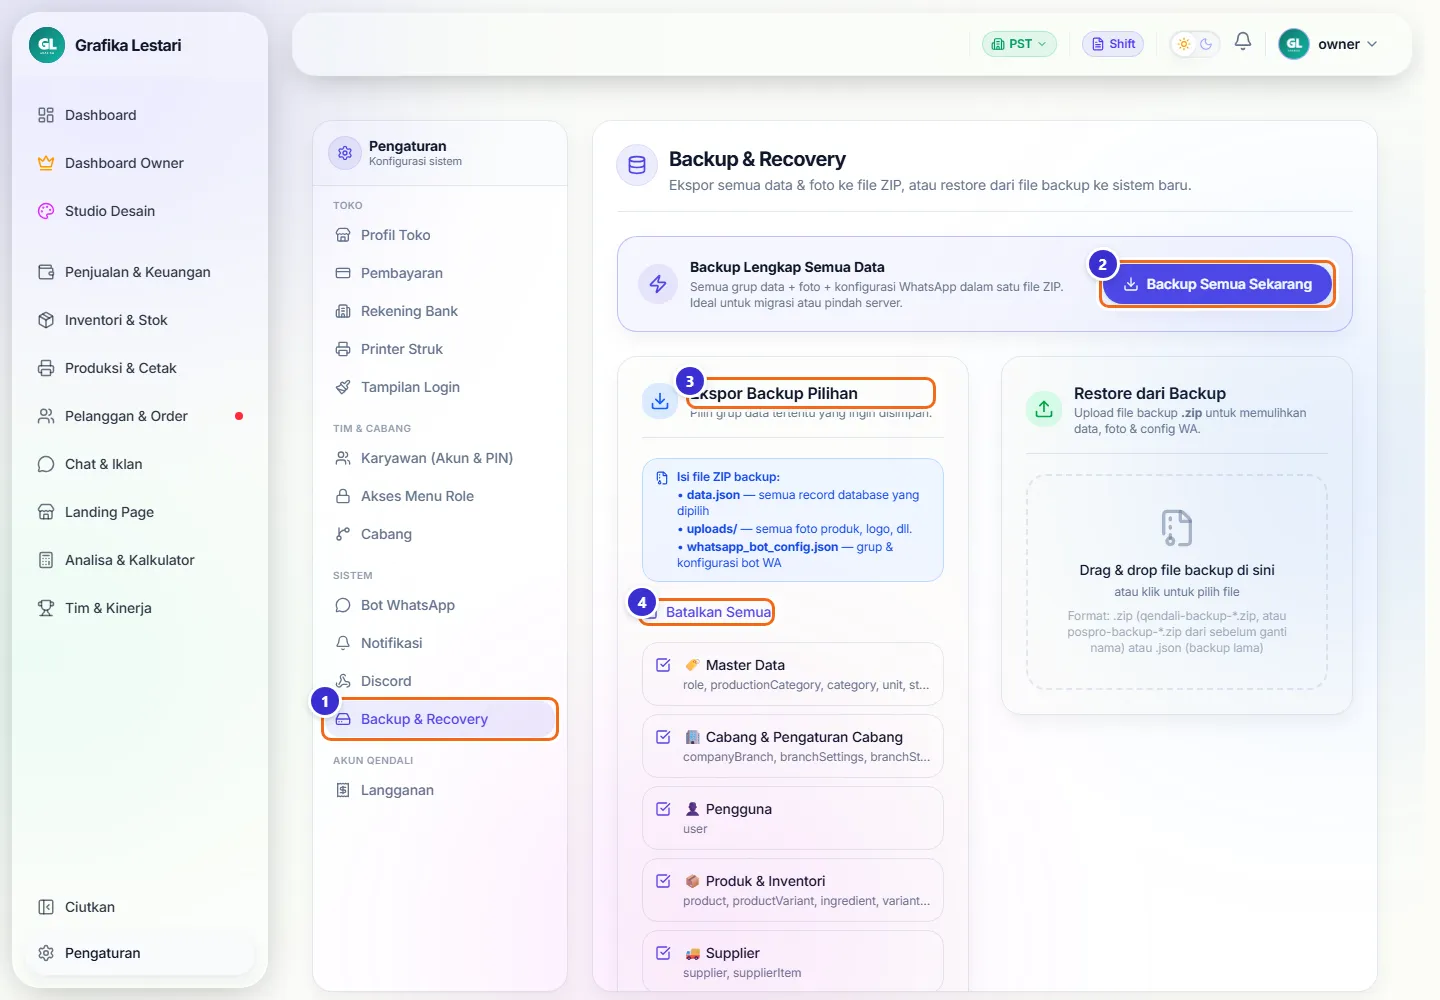
Task: Open the PST branch dropdown
Action: click(1019, 44)
